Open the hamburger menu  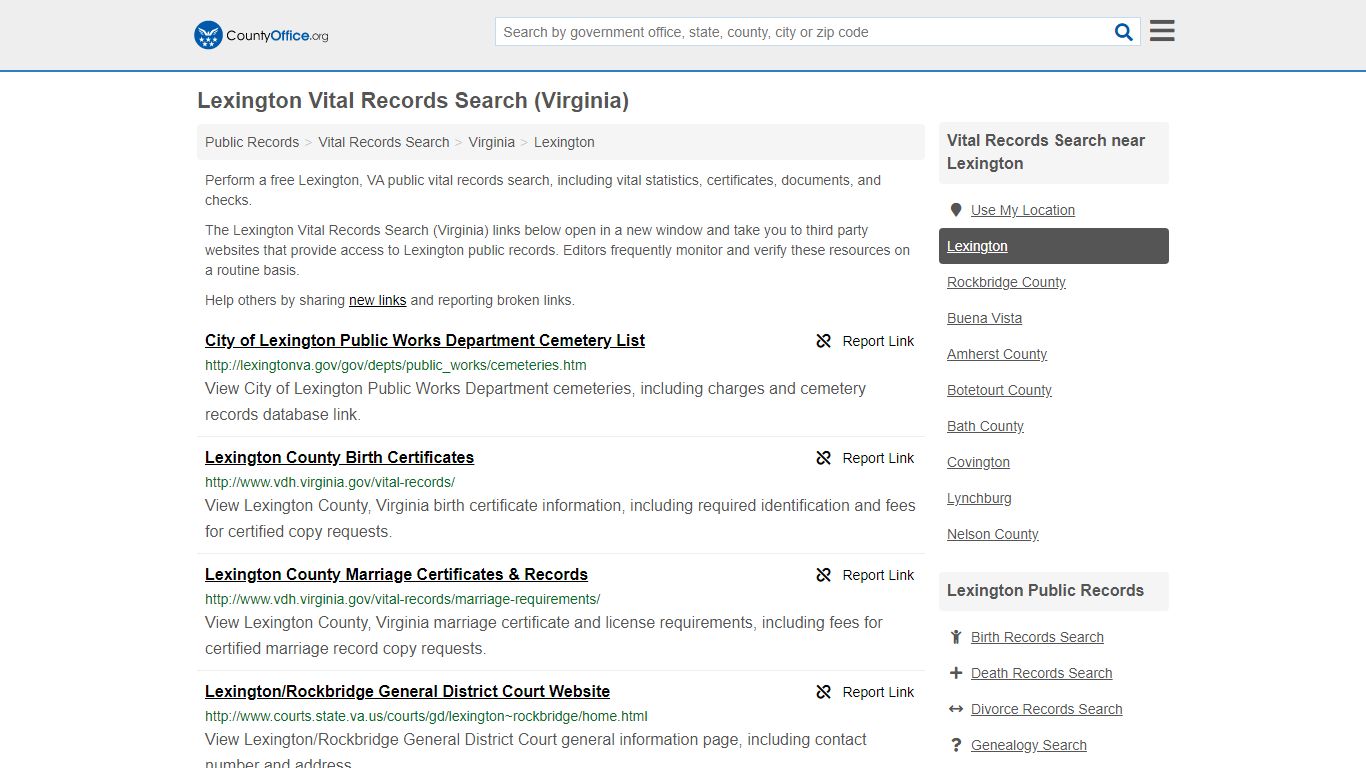coord(1162,31)
